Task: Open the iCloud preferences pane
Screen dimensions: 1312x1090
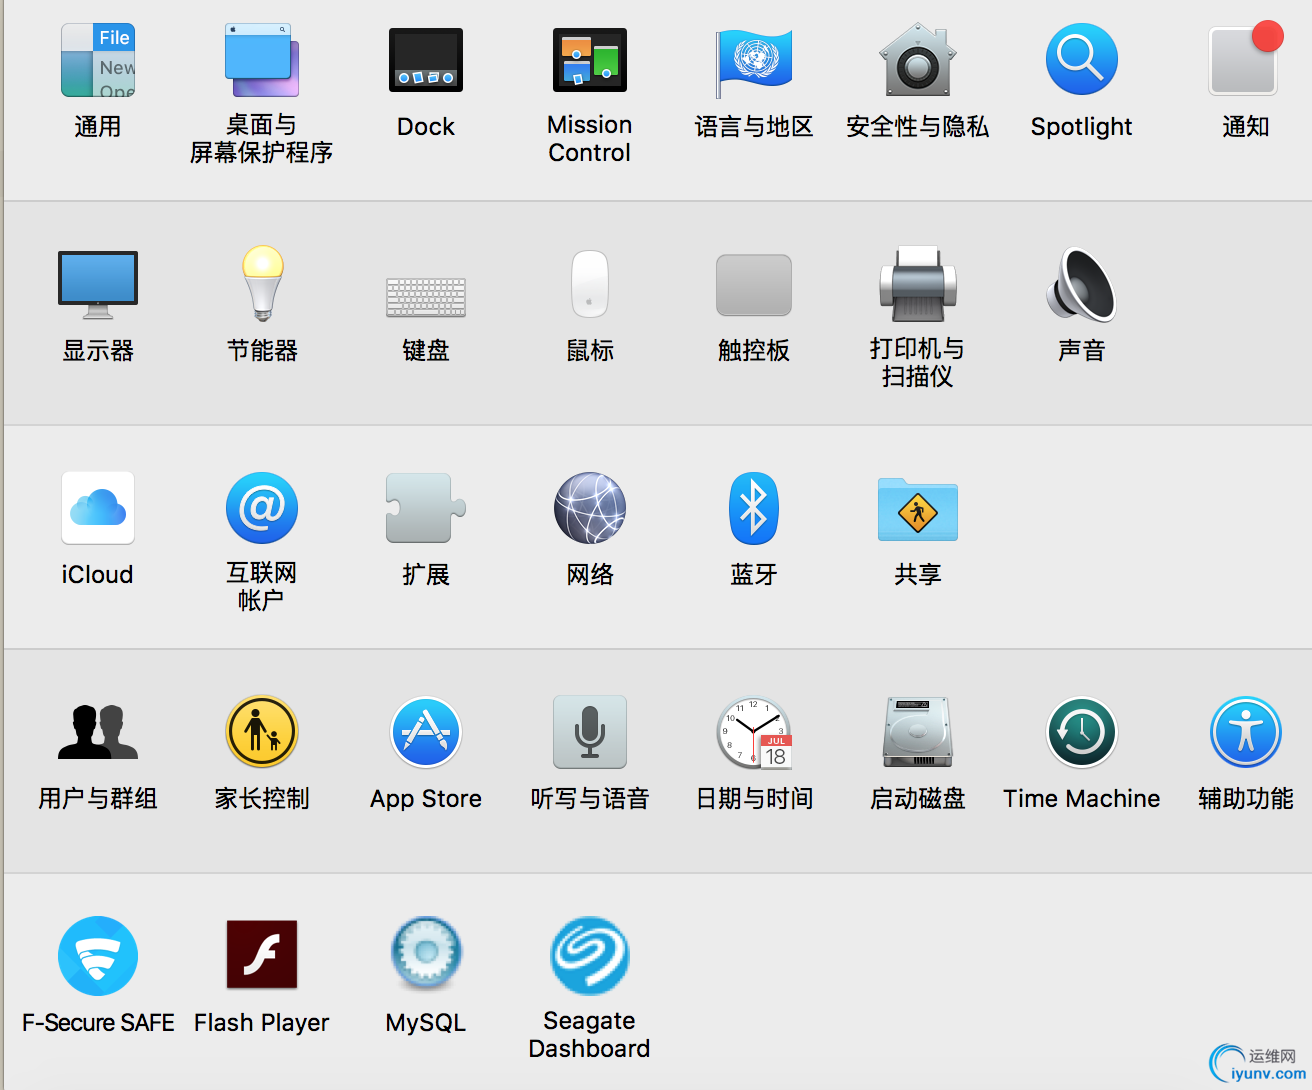Action: point(98,508)
